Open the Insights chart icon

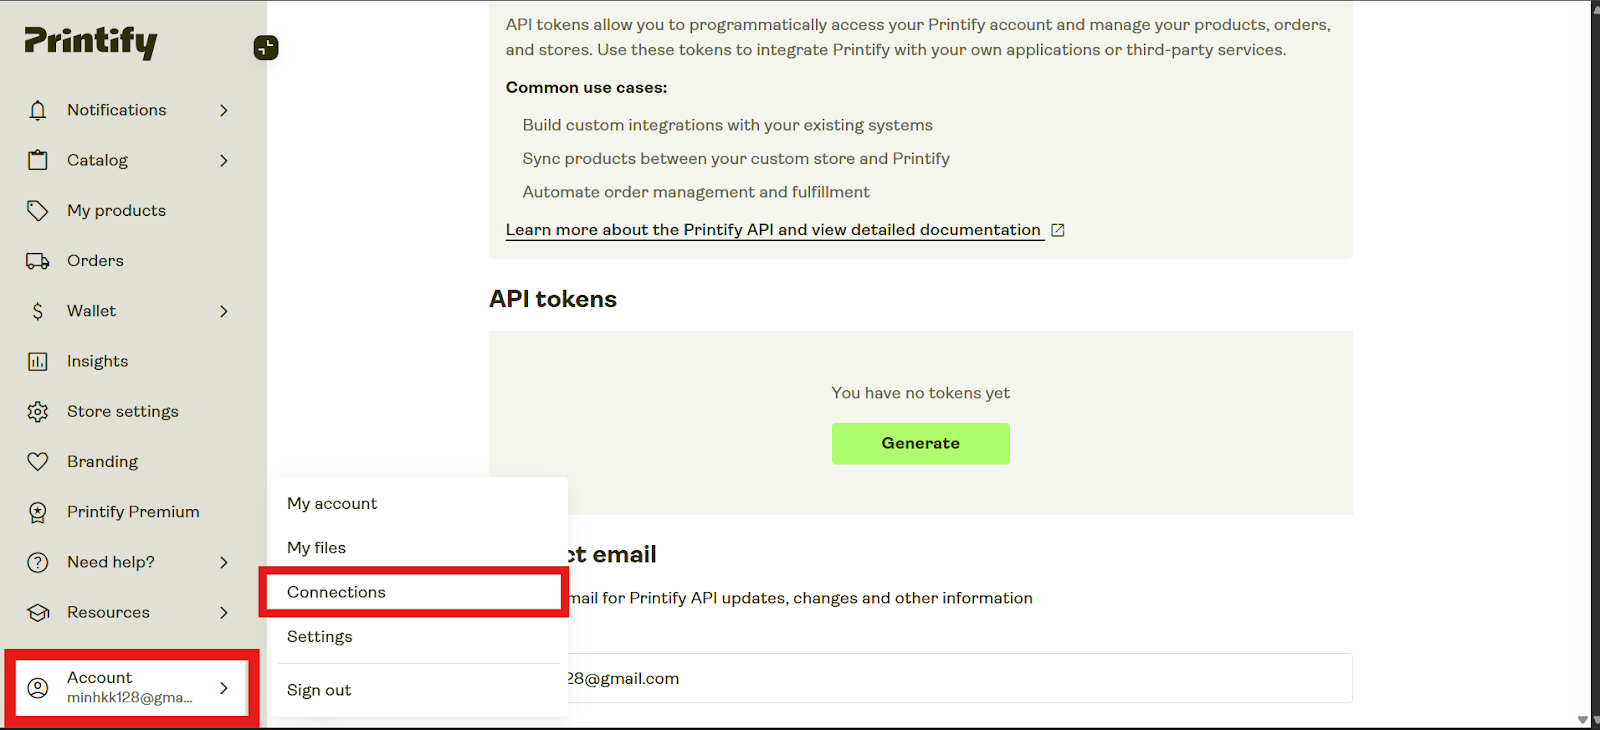(x=38, y=361)
